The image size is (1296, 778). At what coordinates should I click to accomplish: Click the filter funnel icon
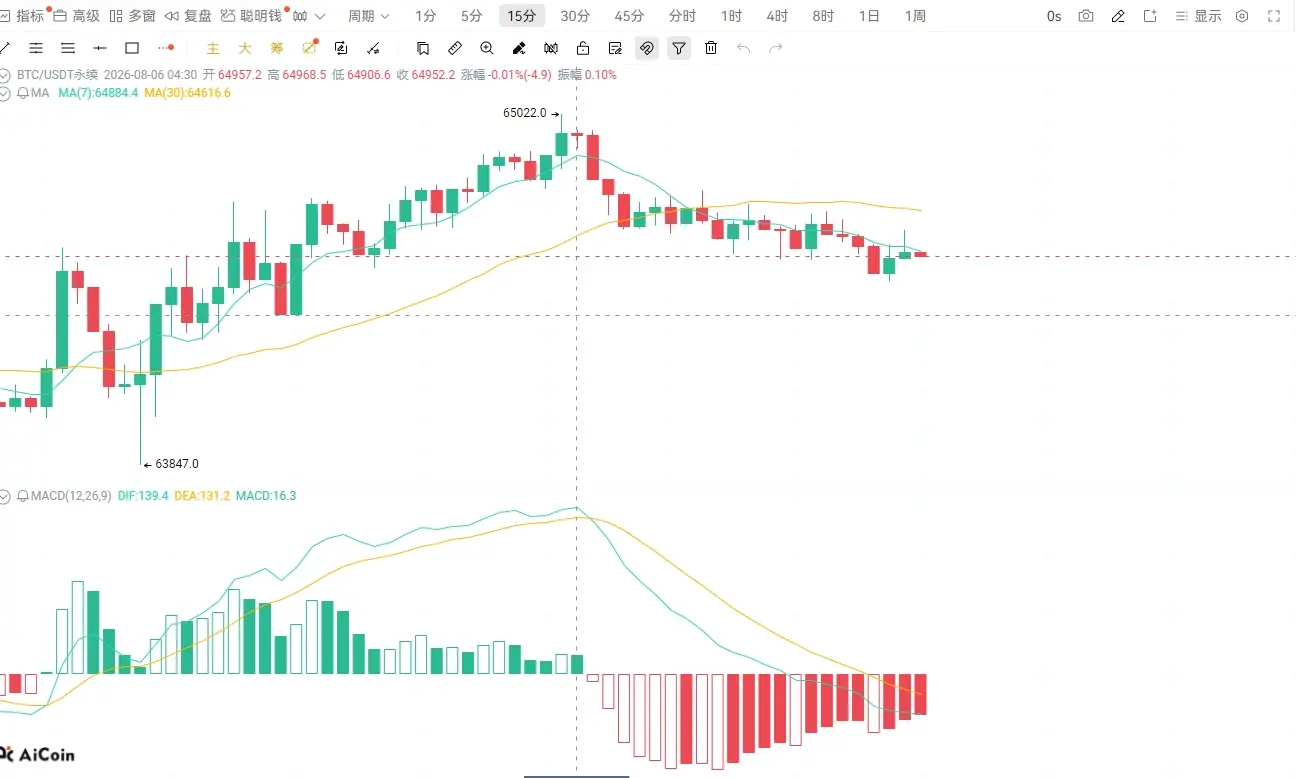click(x=679, y=48)
